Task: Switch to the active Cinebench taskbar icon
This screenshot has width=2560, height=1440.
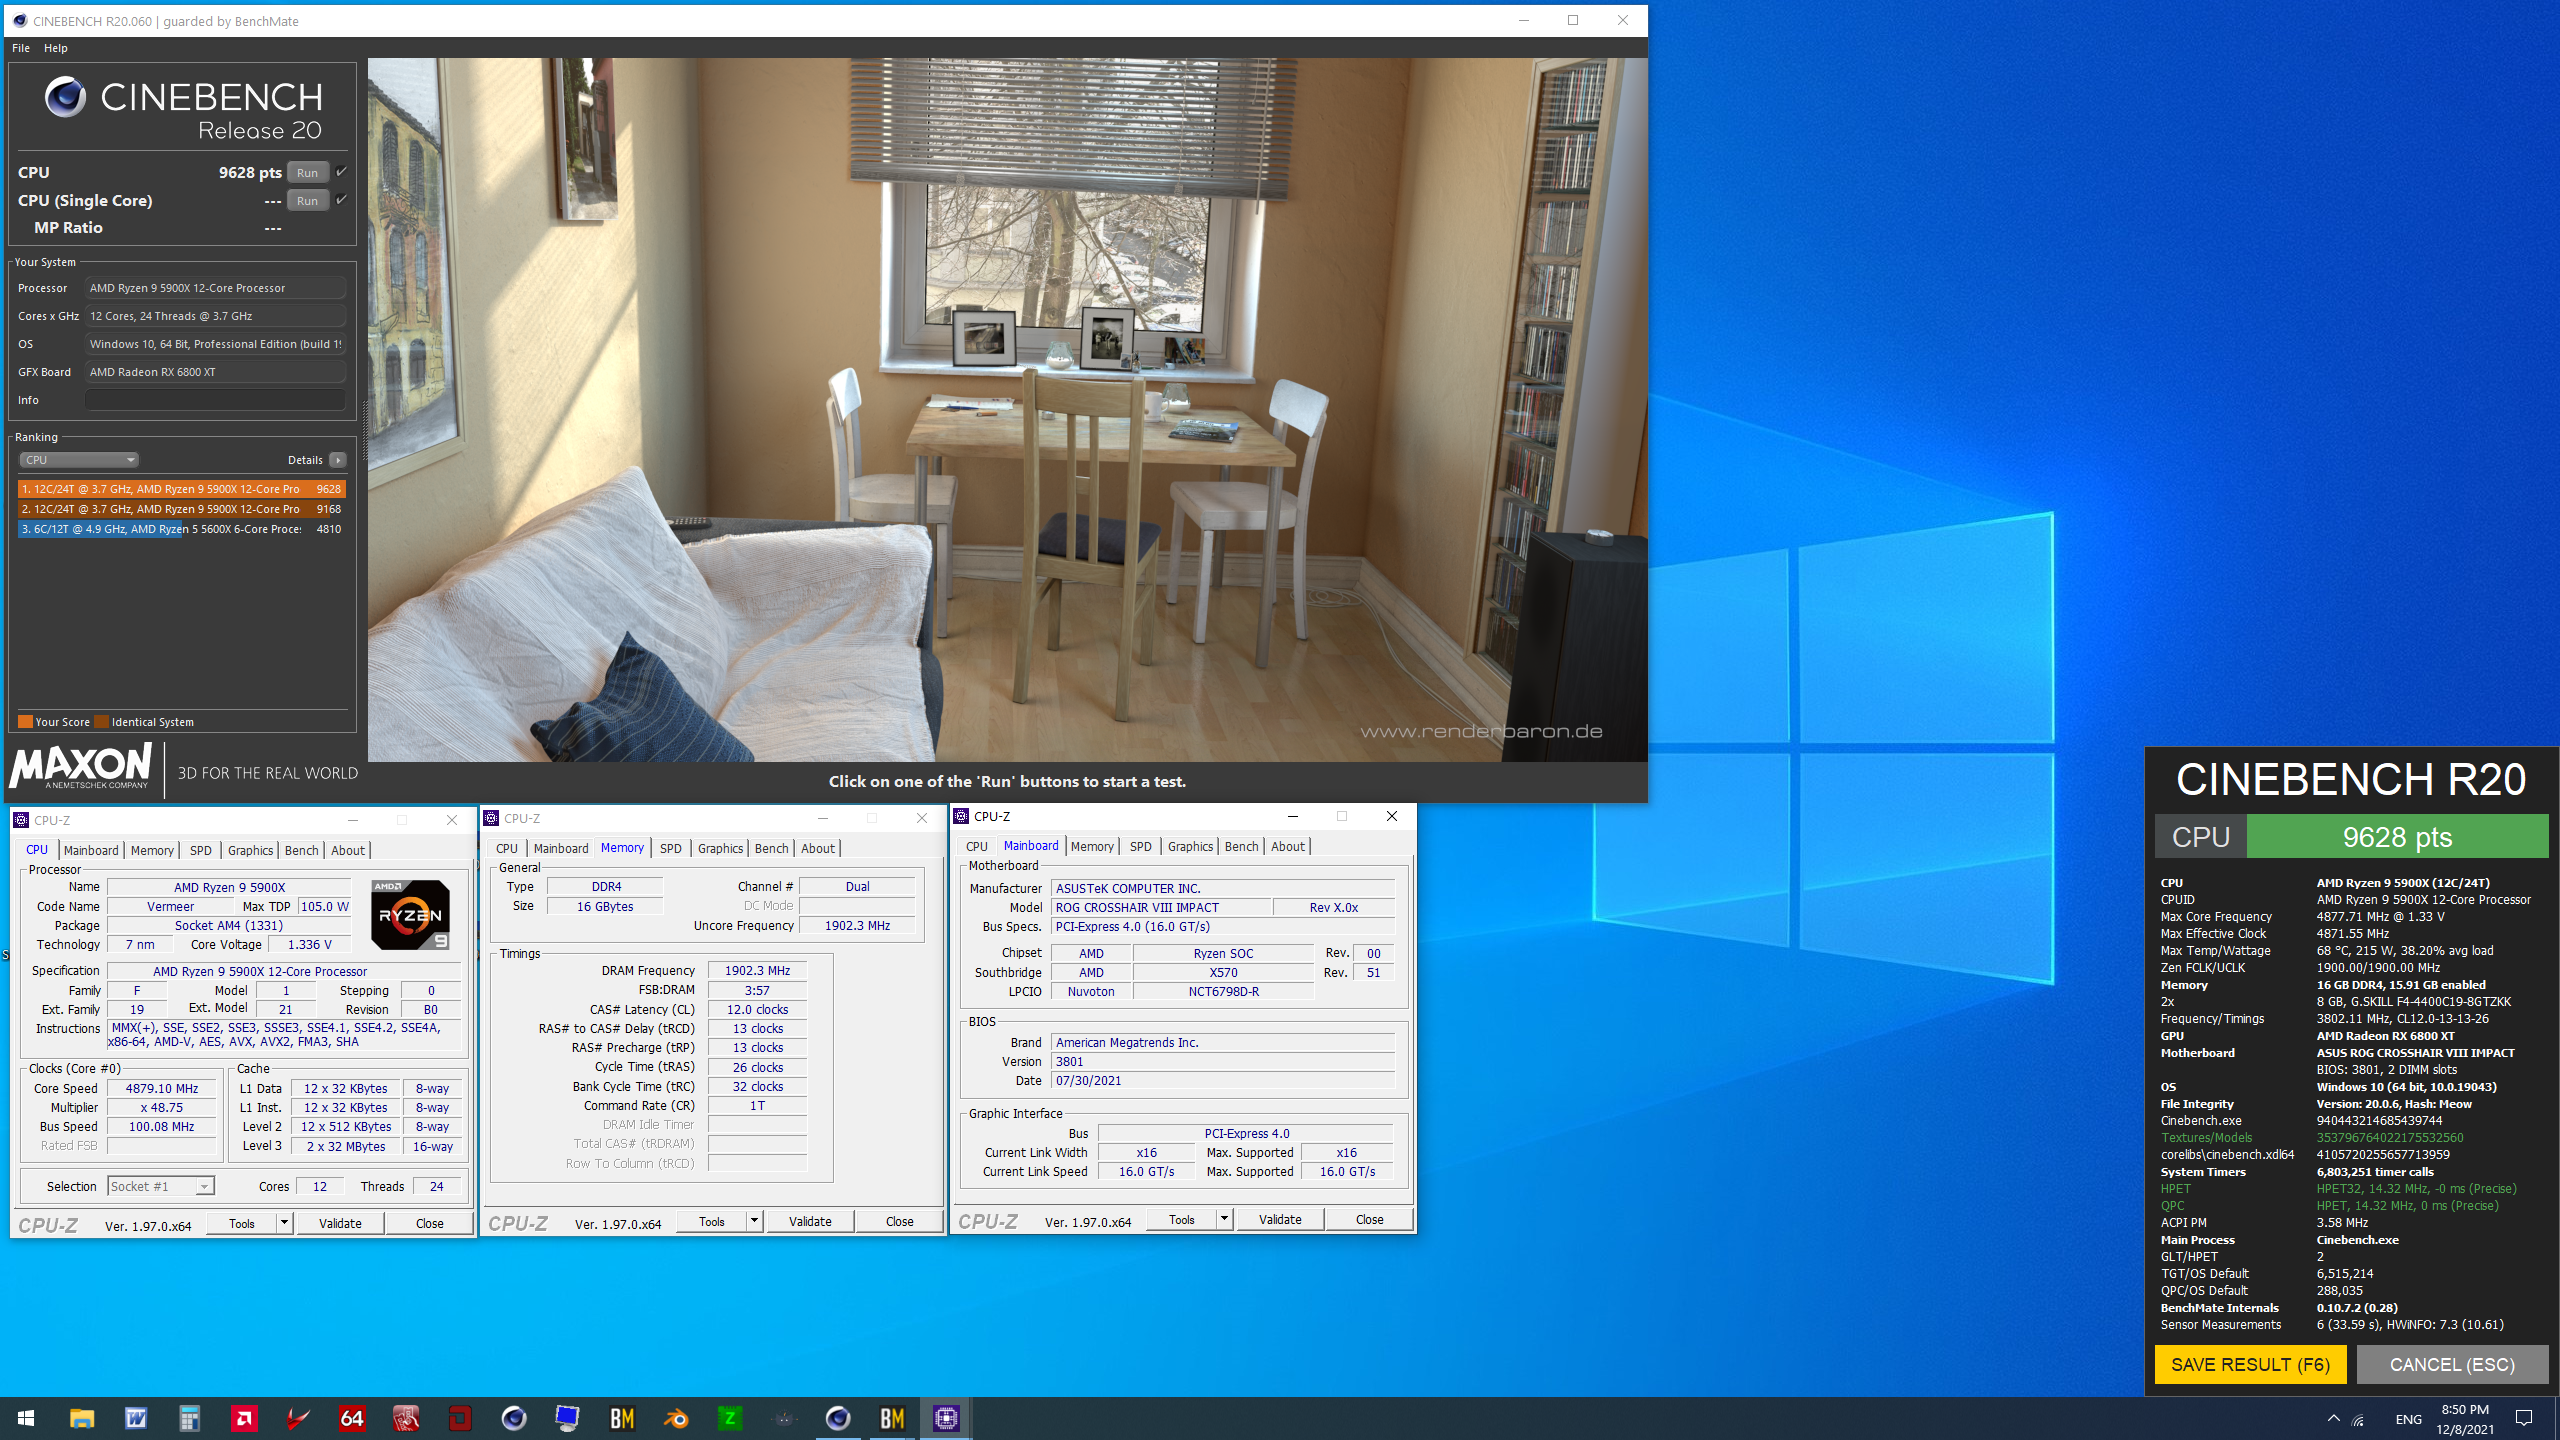Action: click(838, 1418)
